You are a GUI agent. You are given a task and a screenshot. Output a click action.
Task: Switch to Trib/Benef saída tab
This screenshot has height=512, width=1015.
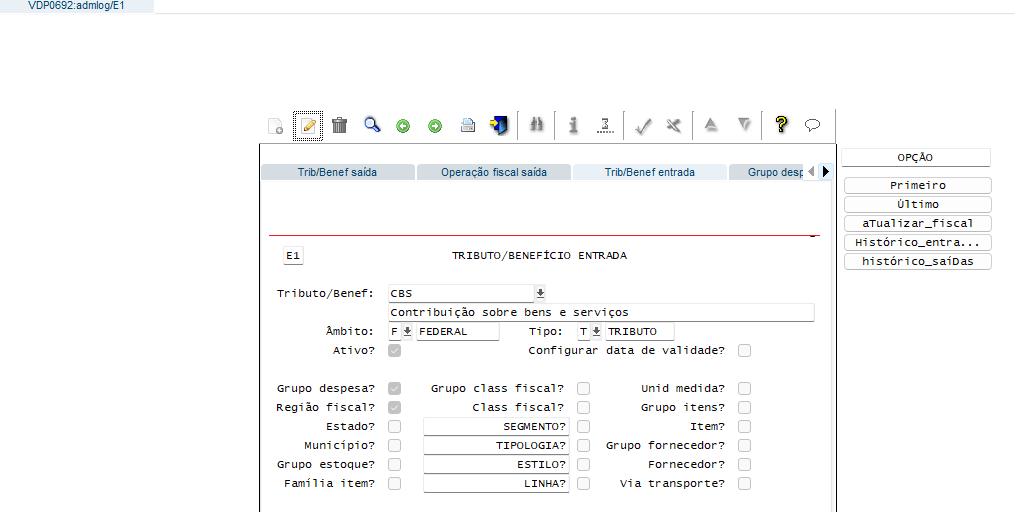point(337,172)
